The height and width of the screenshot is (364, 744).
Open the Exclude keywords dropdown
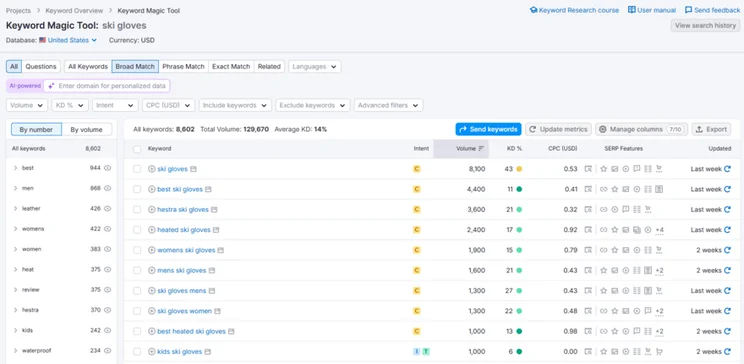click(313, 105)
